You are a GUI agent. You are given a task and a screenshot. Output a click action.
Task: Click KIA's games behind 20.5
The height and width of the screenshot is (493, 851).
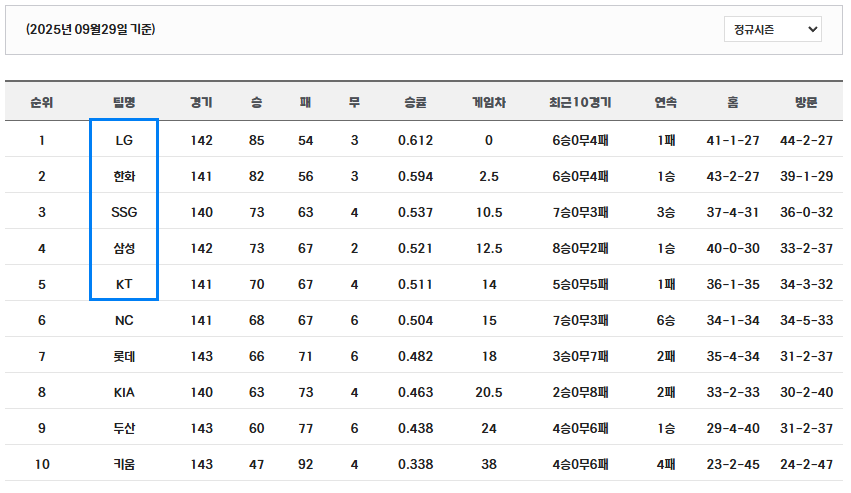pos(489,393)
